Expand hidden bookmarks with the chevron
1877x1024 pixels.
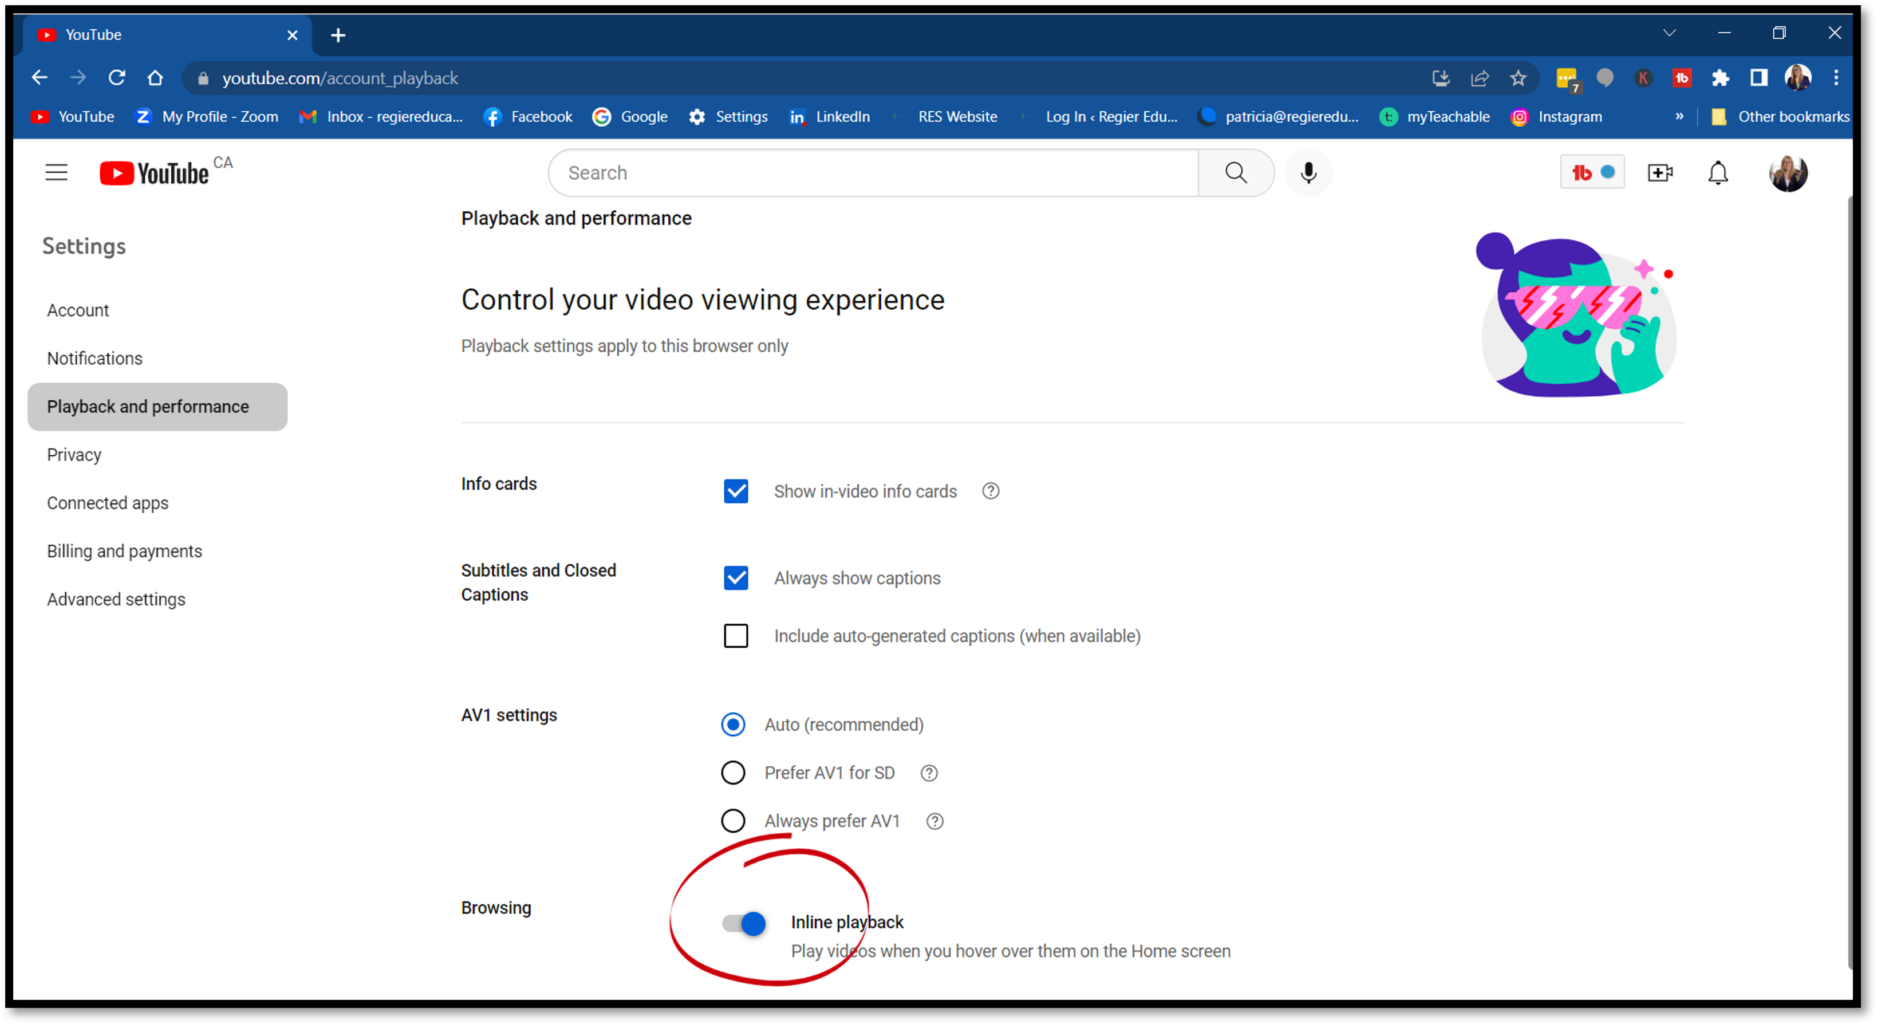pyautogui.click(x=1680, y=116)
